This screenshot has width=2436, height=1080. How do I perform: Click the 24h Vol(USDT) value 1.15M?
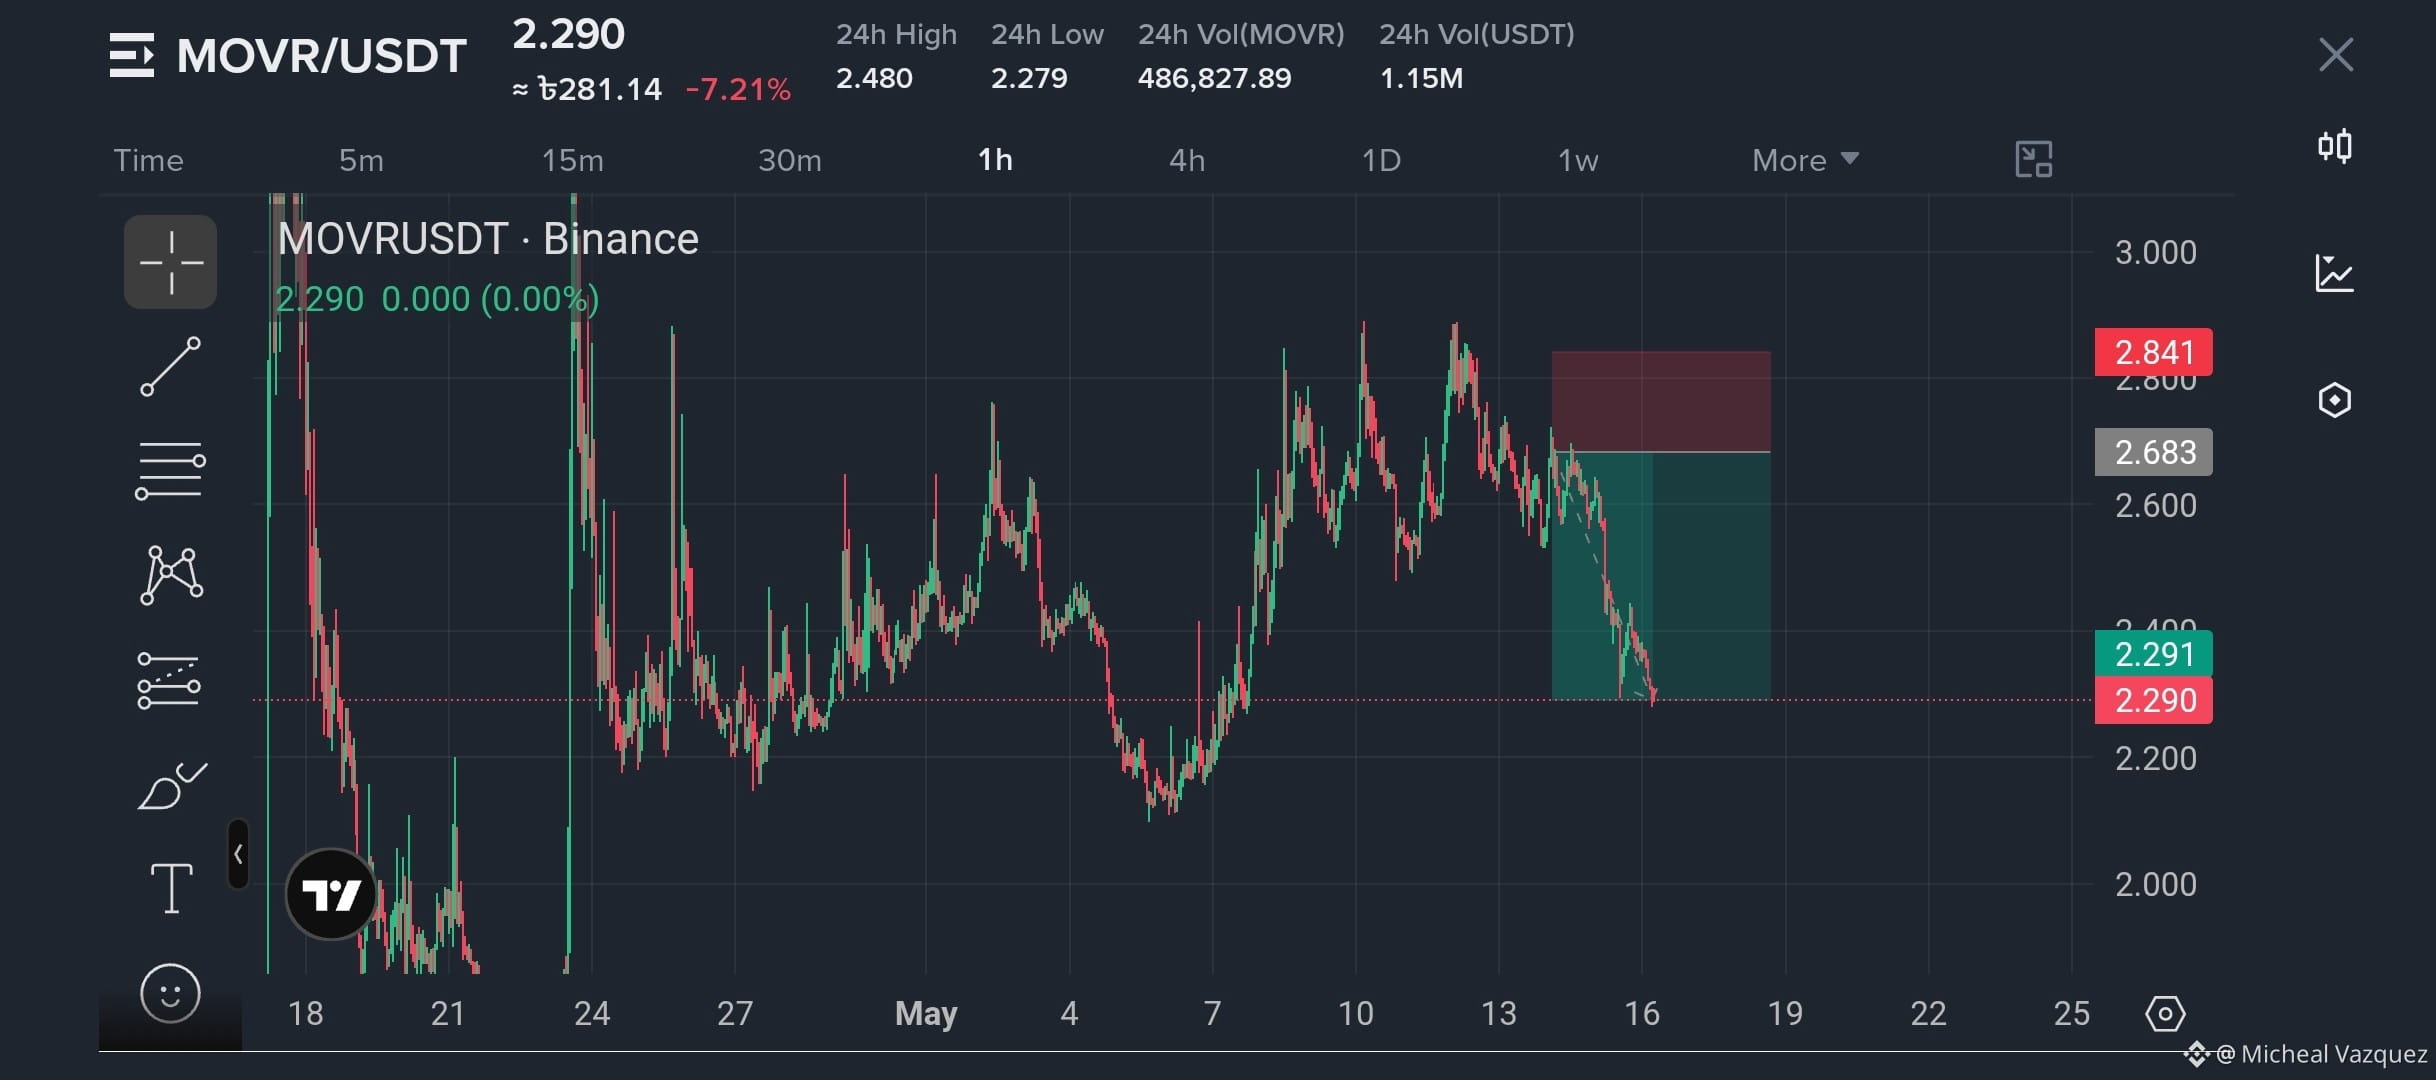tap(1421, 78)
